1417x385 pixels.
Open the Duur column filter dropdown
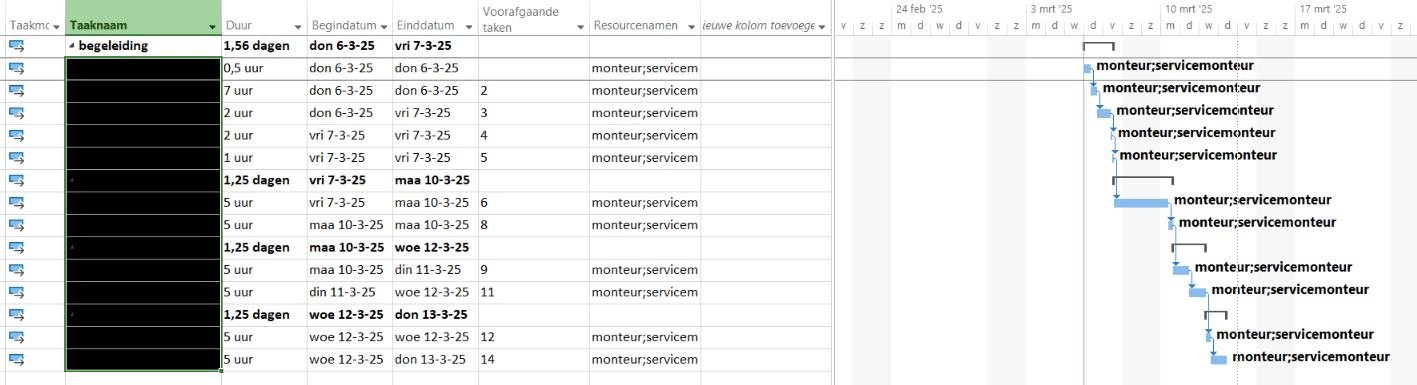(298, 26)
